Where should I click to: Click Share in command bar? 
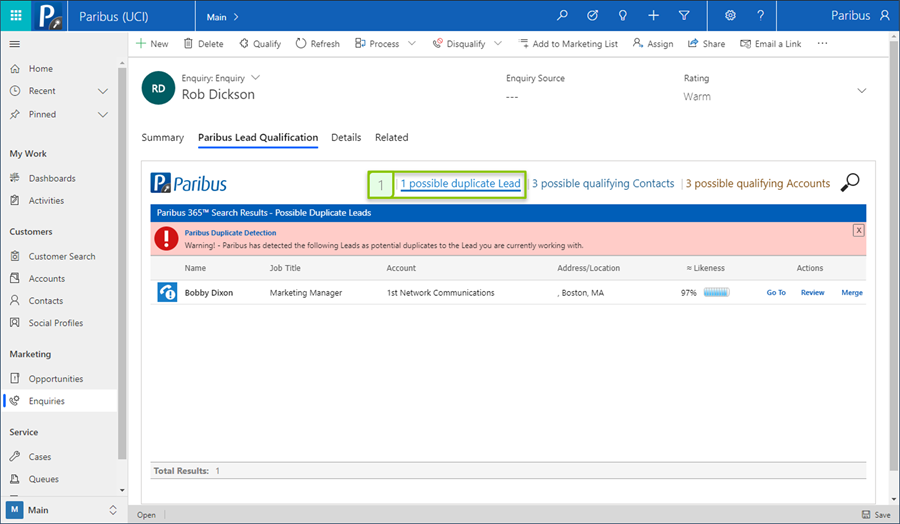click(x=707, y=44)
